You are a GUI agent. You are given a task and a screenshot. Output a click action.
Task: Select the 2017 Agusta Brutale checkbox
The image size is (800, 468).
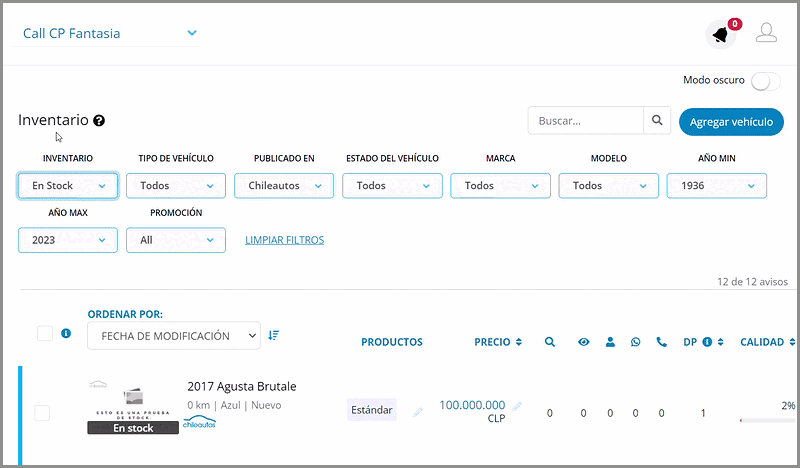(x=42, y=412)
